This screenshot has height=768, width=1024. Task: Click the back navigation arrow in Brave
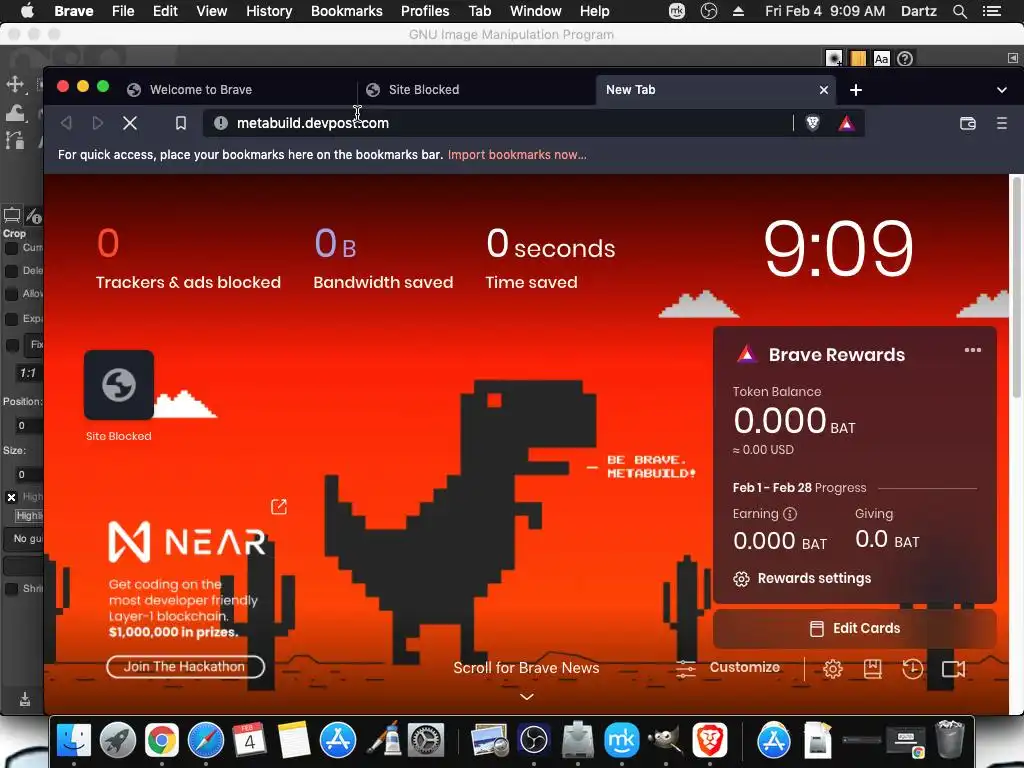(x=66, y=123)
